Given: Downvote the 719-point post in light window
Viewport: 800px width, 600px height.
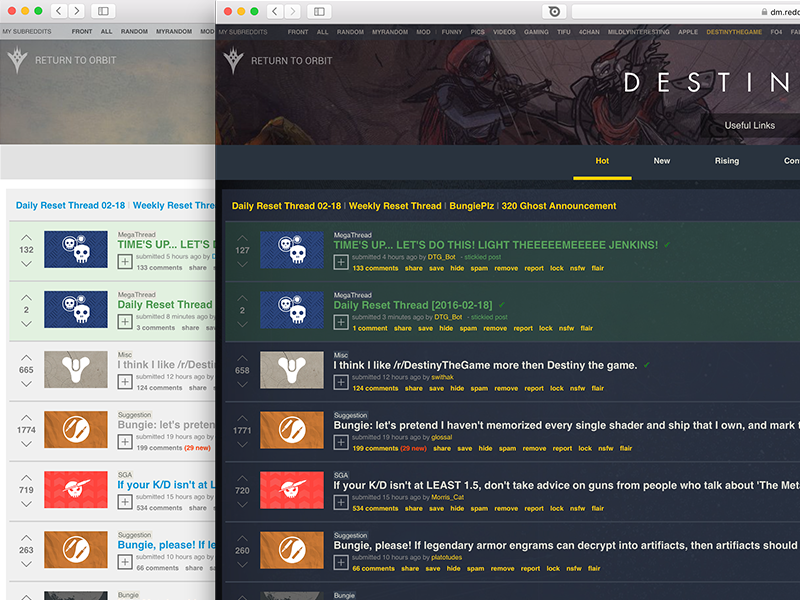Looking at the screenshot, I should click(x=27, y=504).
